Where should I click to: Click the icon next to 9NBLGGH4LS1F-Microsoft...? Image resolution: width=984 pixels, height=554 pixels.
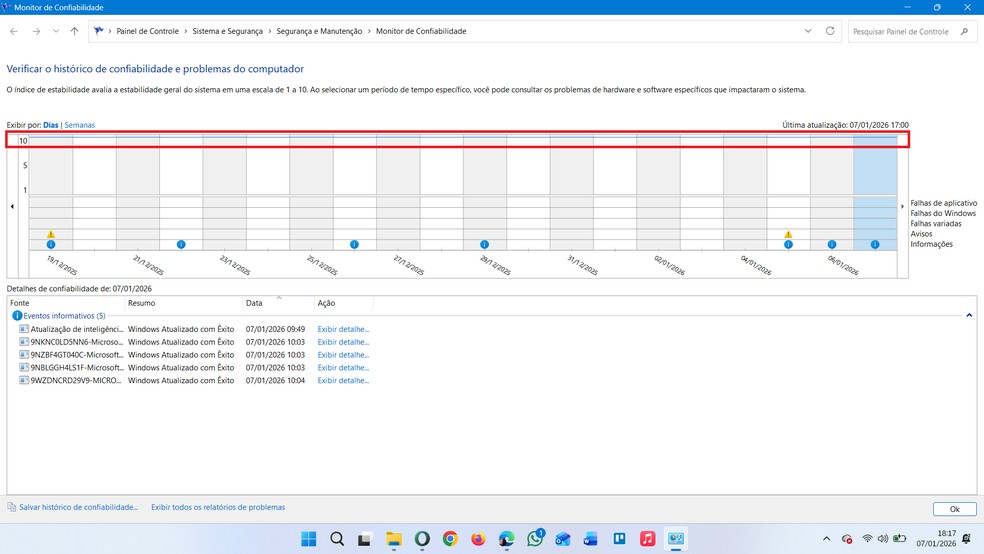24,367
